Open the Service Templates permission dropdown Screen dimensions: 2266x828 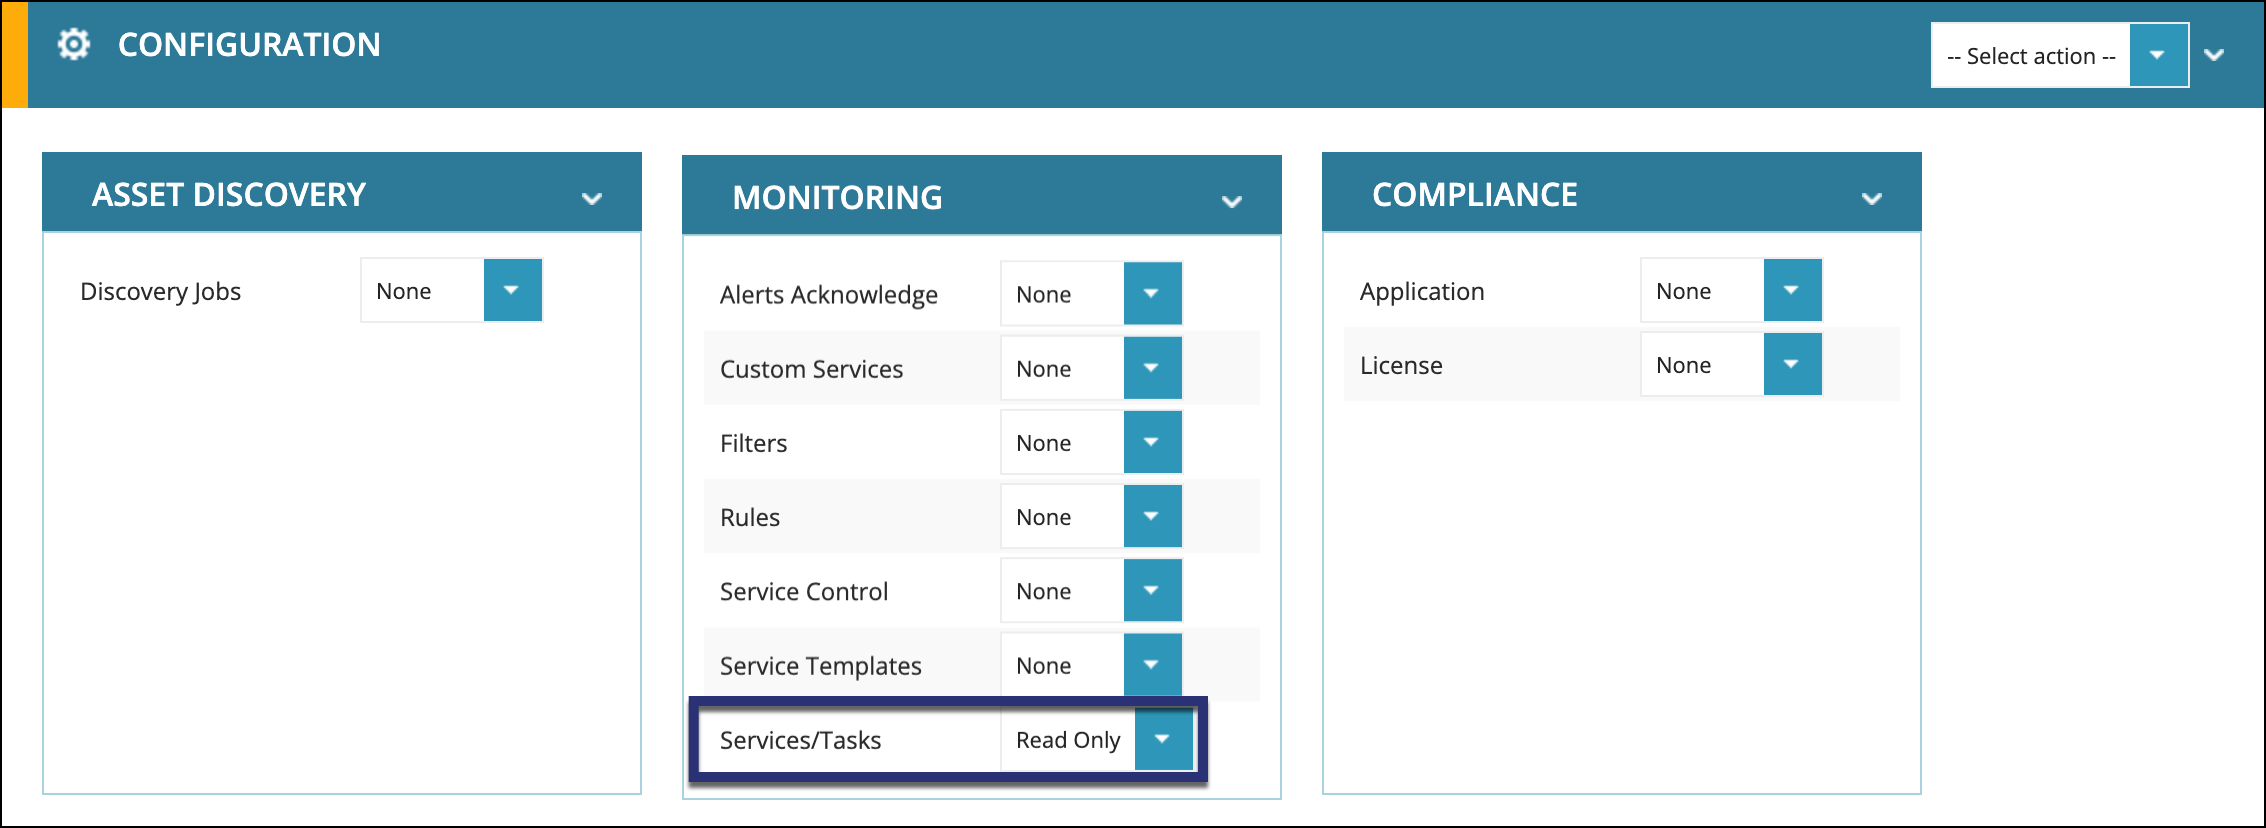pos(1091,664)
